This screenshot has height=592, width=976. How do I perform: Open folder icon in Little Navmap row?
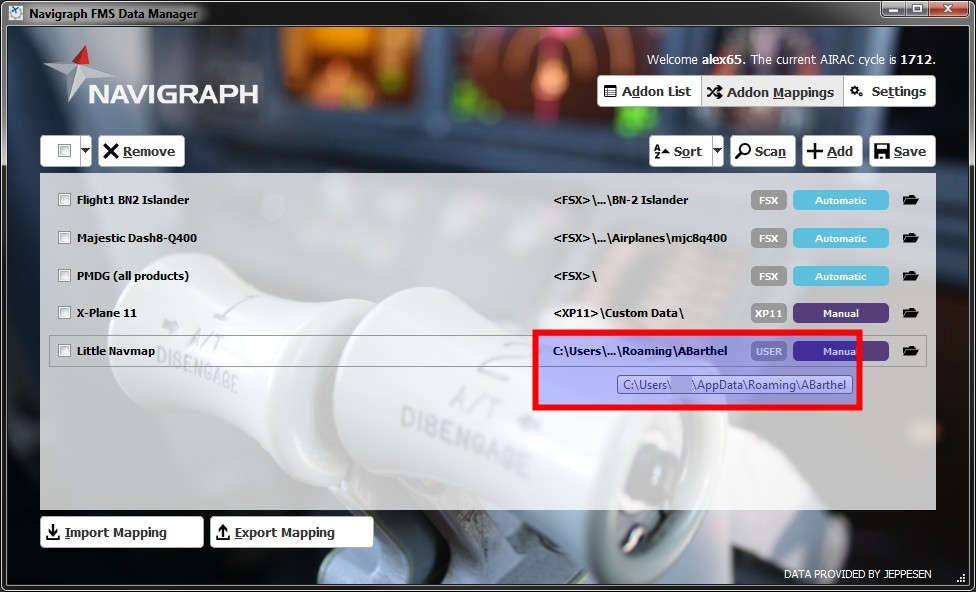coord(910,351)
